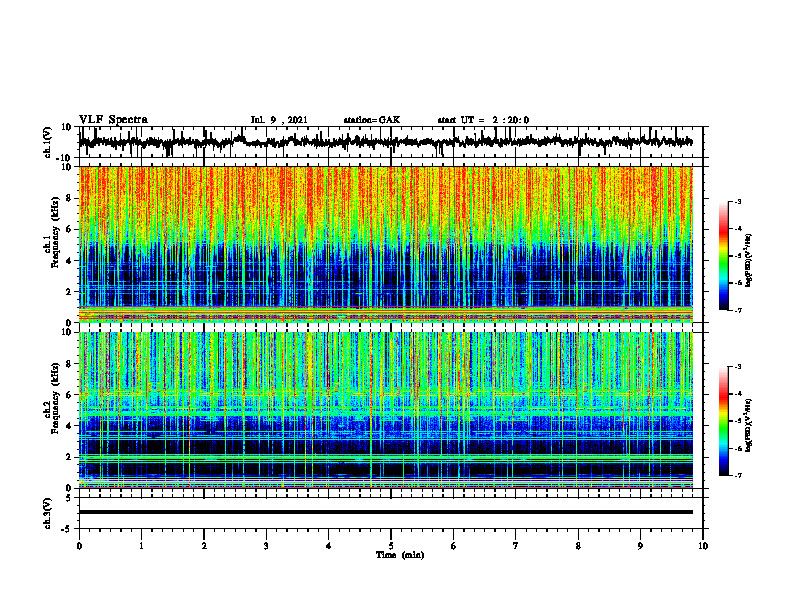
Task: Click the "-3" label on ch.2 color scale
Action: [x=738, y=367]
